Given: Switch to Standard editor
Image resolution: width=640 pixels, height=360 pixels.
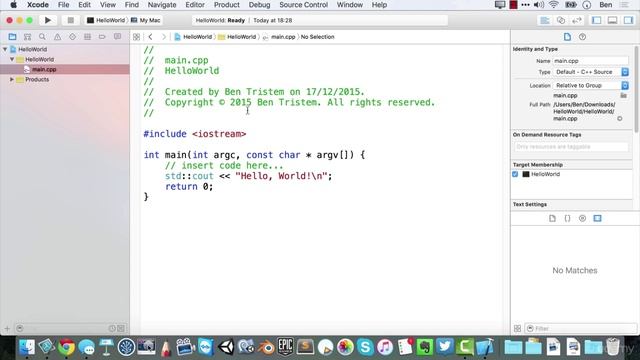Looking at the screenshot, I should pos(545,20).
